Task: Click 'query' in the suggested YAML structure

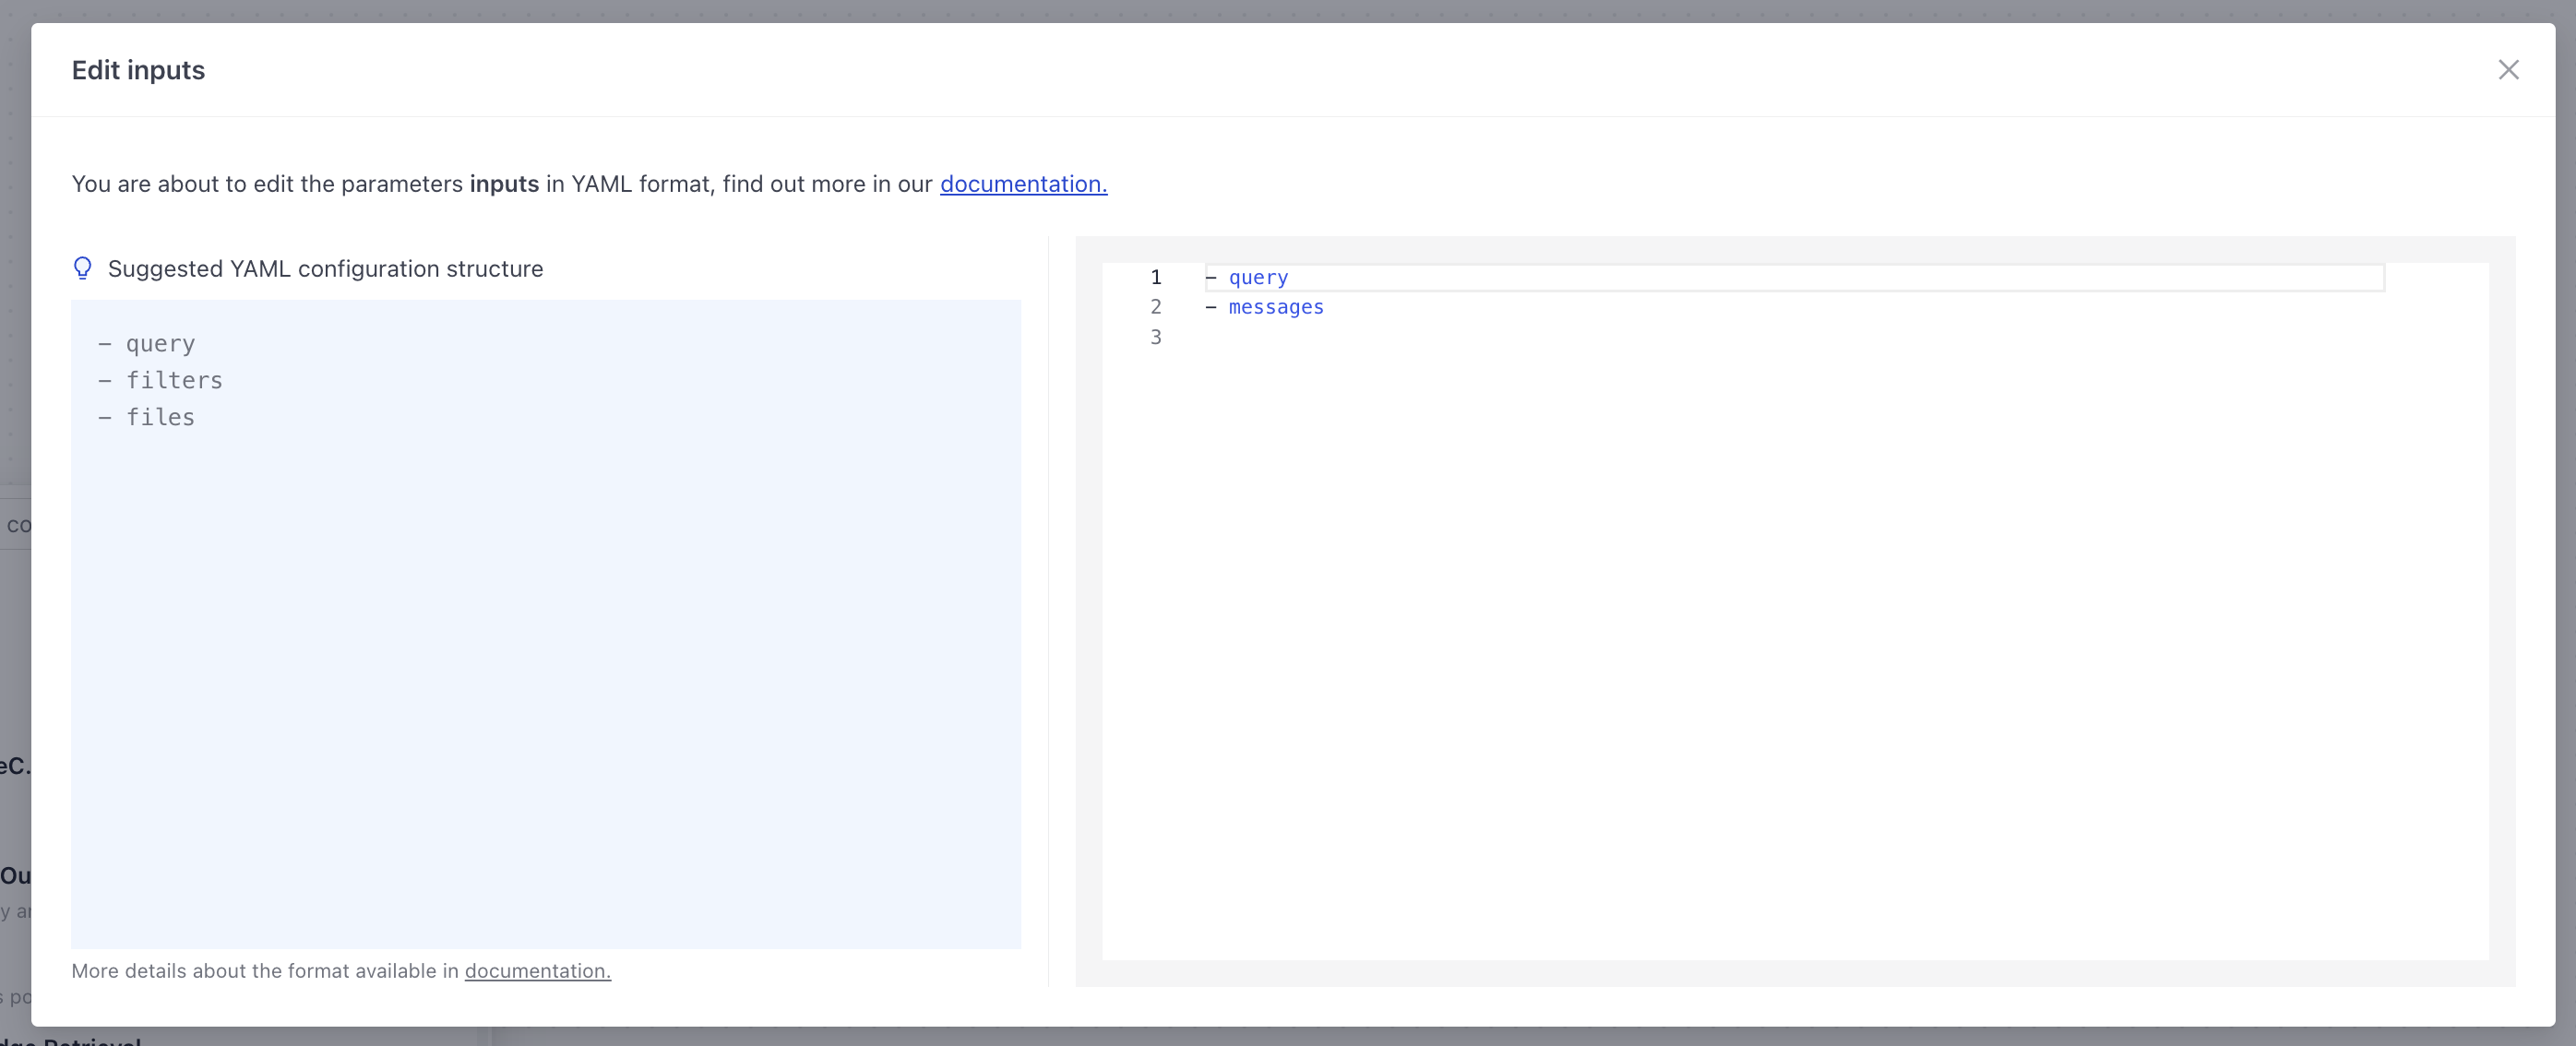Action: coord(160,343)
